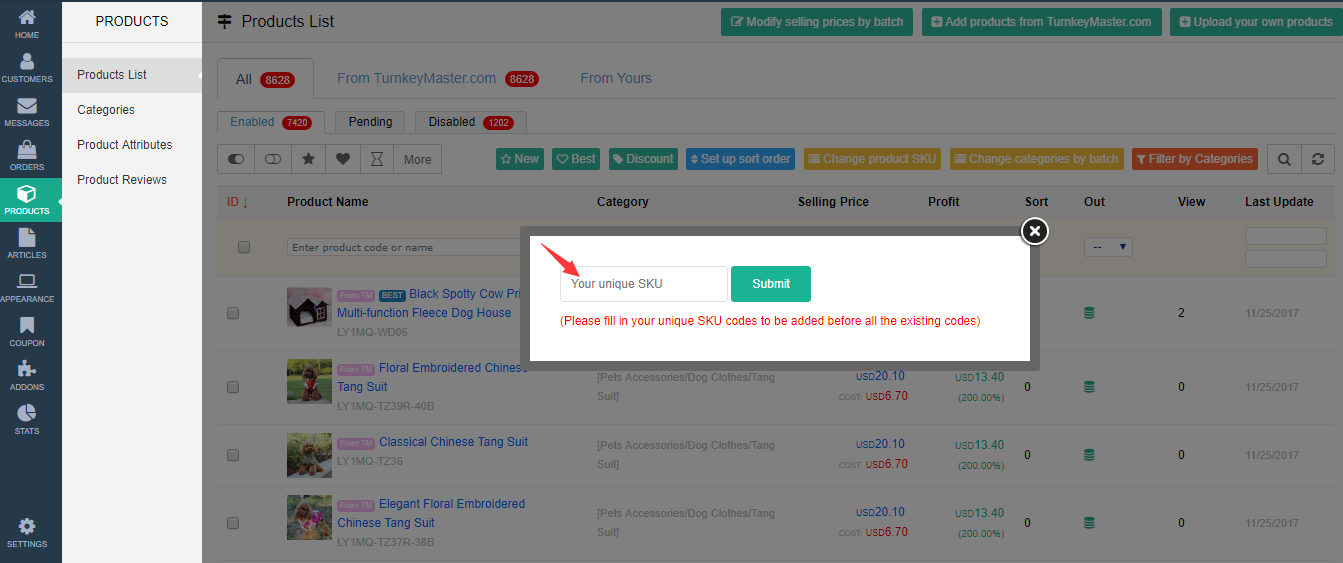1343x563 pixels.
Task: Click the refresh icon button
Action: pyautogui.click(x=1318, y=159)
